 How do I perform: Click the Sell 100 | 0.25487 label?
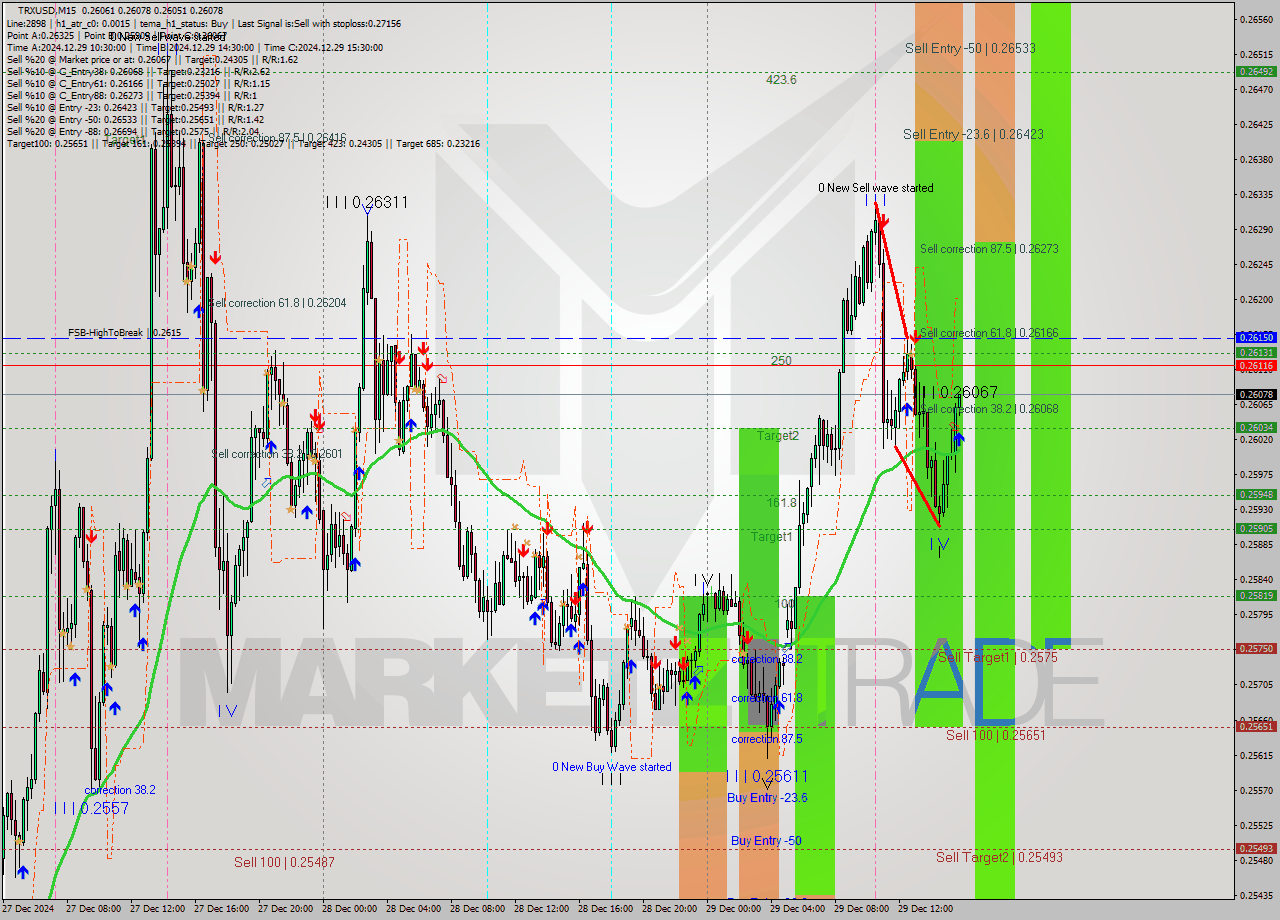coord(285,862)
